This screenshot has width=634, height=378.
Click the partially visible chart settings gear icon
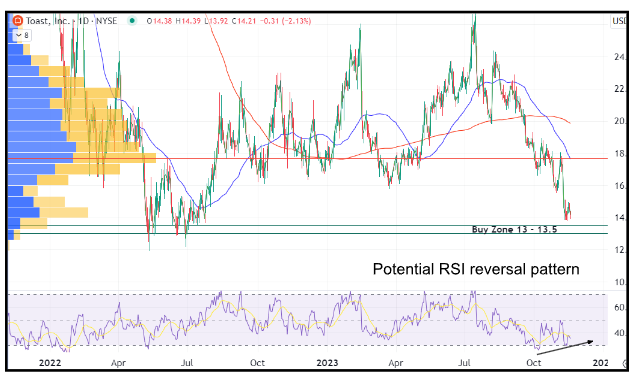click(x=625, y=363)
